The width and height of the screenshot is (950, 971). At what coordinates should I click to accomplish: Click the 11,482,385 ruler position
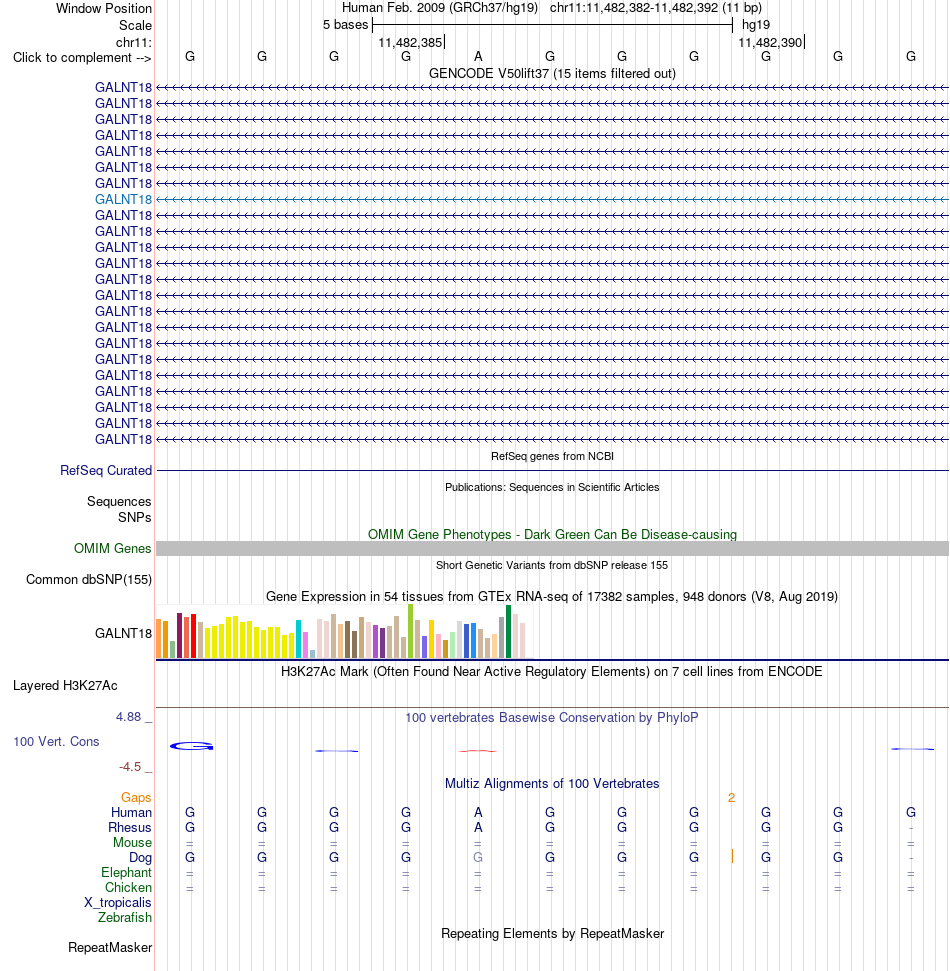click(410, 42)
